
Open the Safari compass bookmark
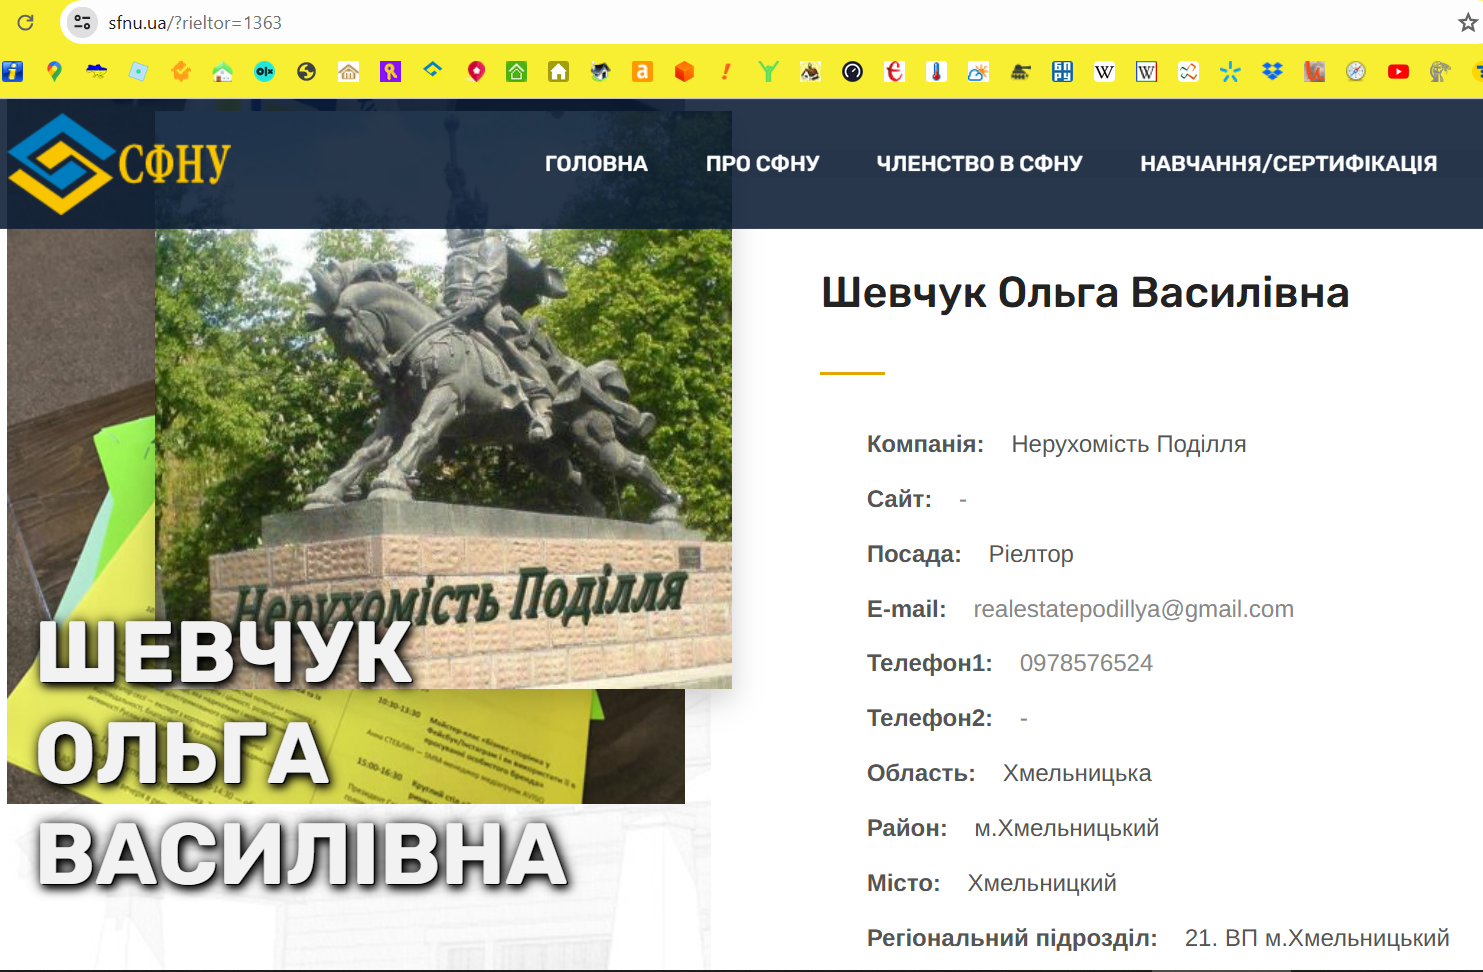click(1357, 71)
